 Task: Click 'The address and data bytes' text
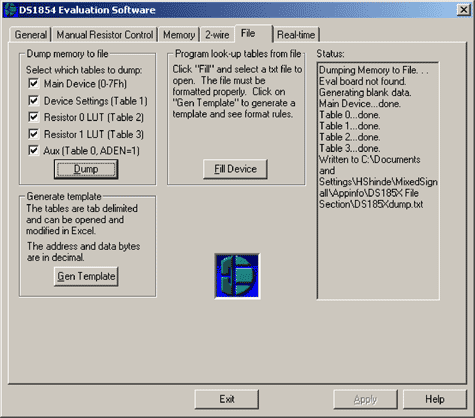click(84, 246)
